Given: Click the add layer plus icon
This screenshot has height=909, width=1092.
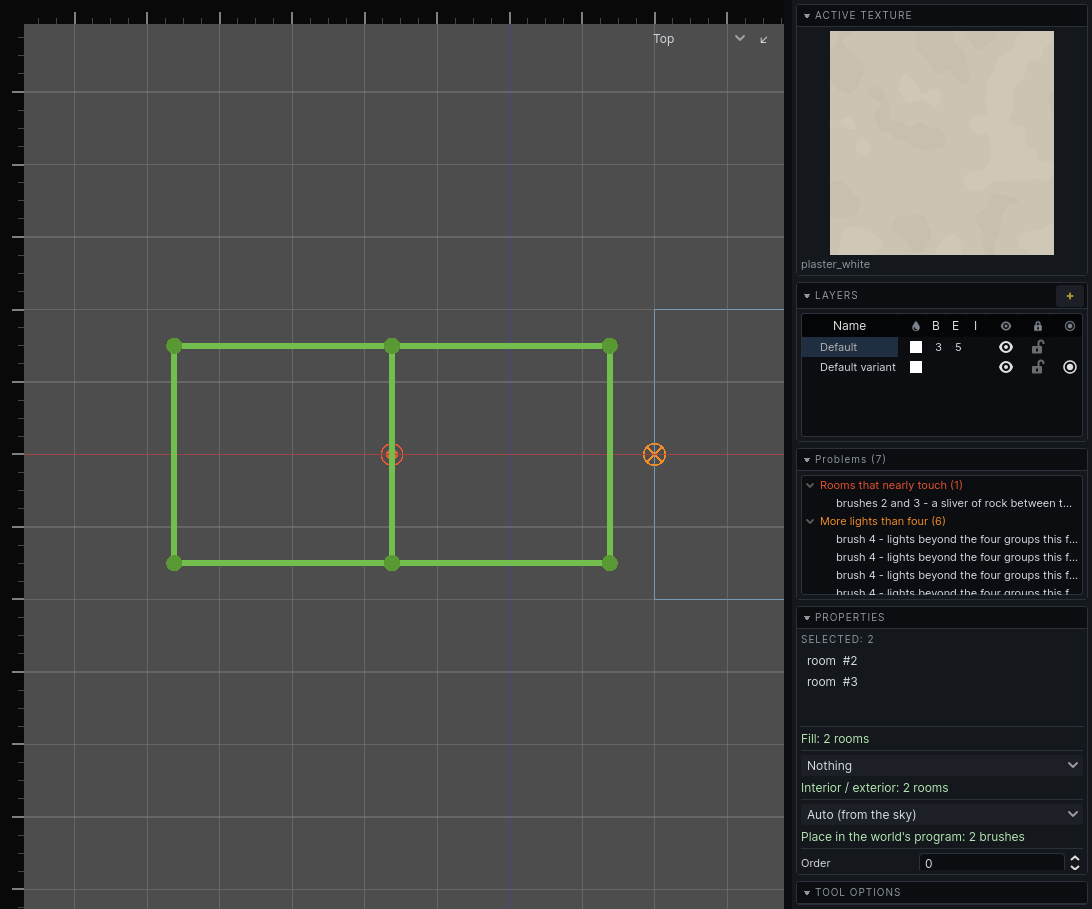Looking at the screenshot, I should 1069,296.
